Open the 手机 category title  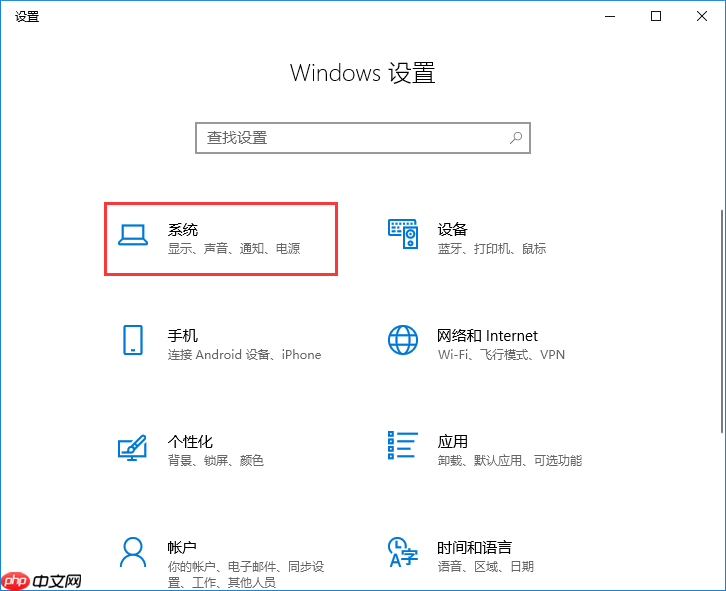(183, 335)
